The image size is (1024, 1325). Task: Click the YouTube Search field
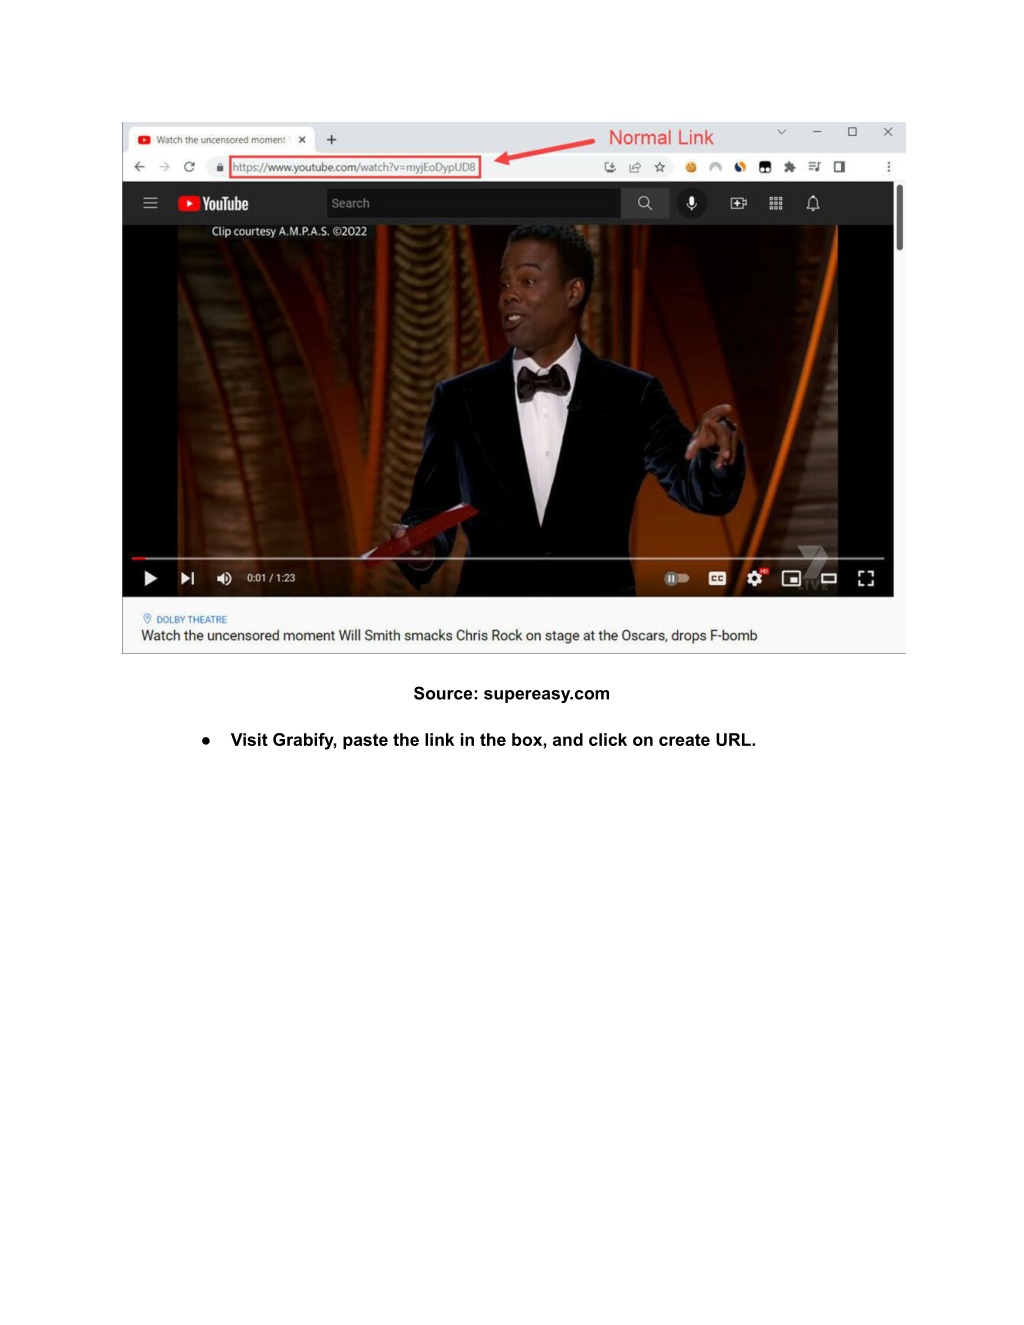(x=474, y=203)
